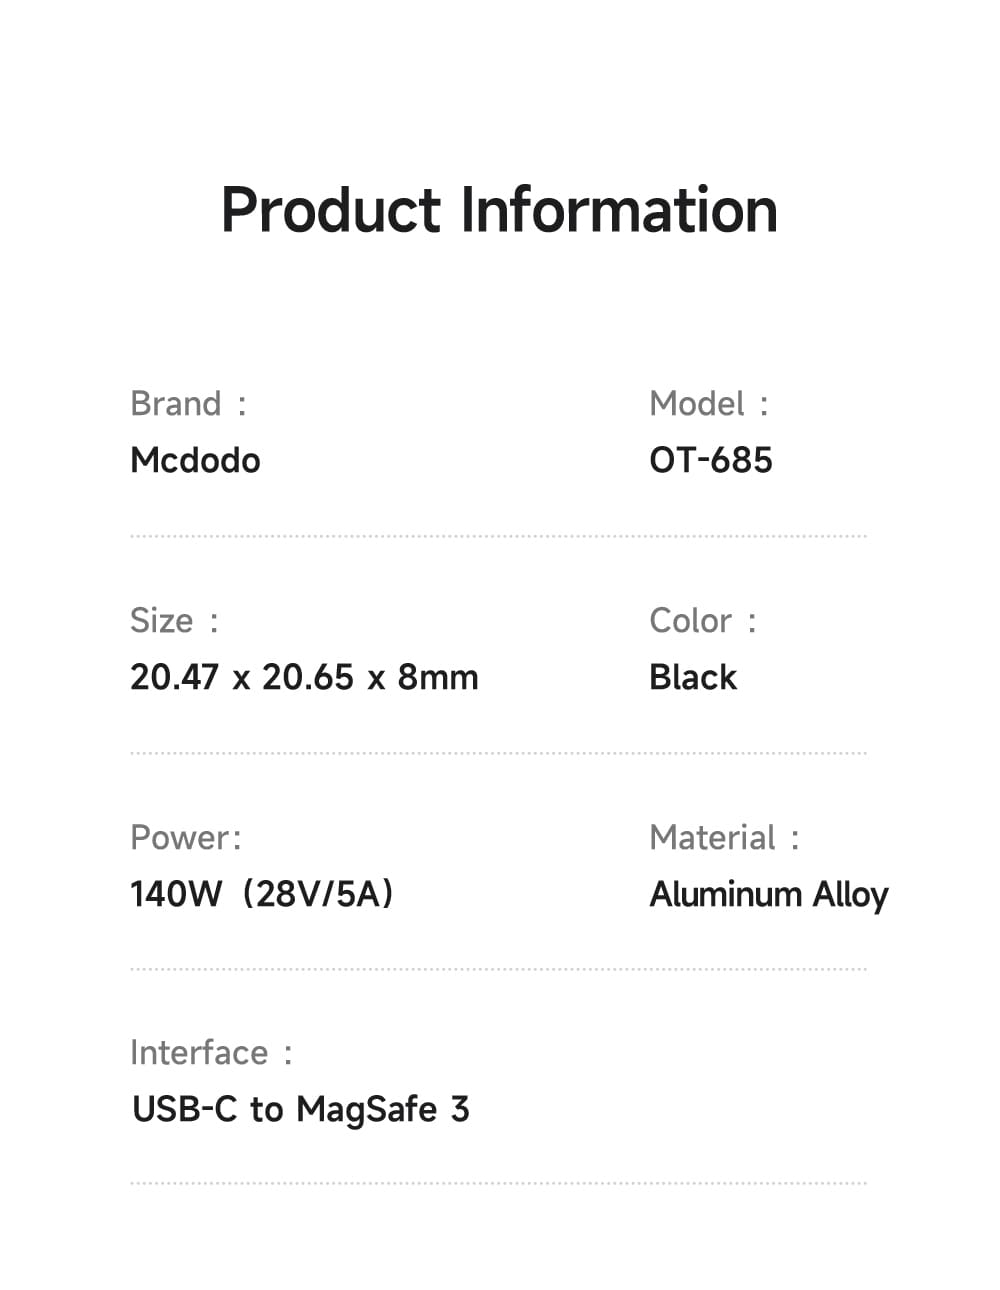Click the dotted divider under the Interface row
This screenshot has width=1000, height=1290.
pyautogui.click(x=498, y=1183)
